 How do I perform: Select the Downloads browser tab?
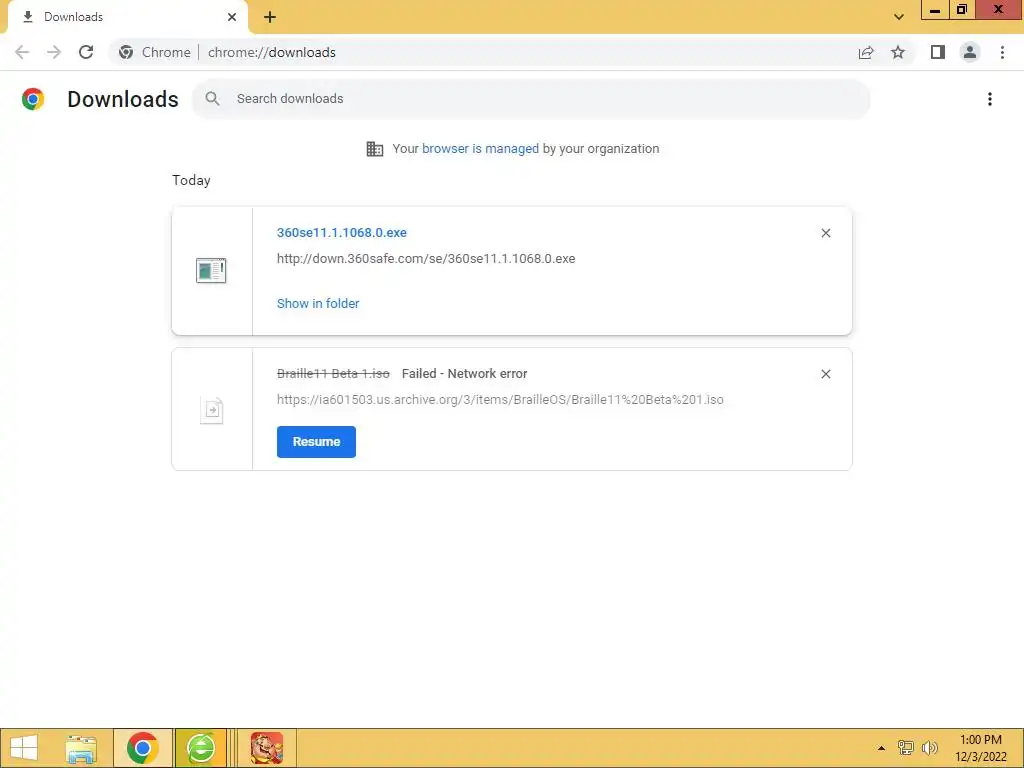tap(127, 17)
